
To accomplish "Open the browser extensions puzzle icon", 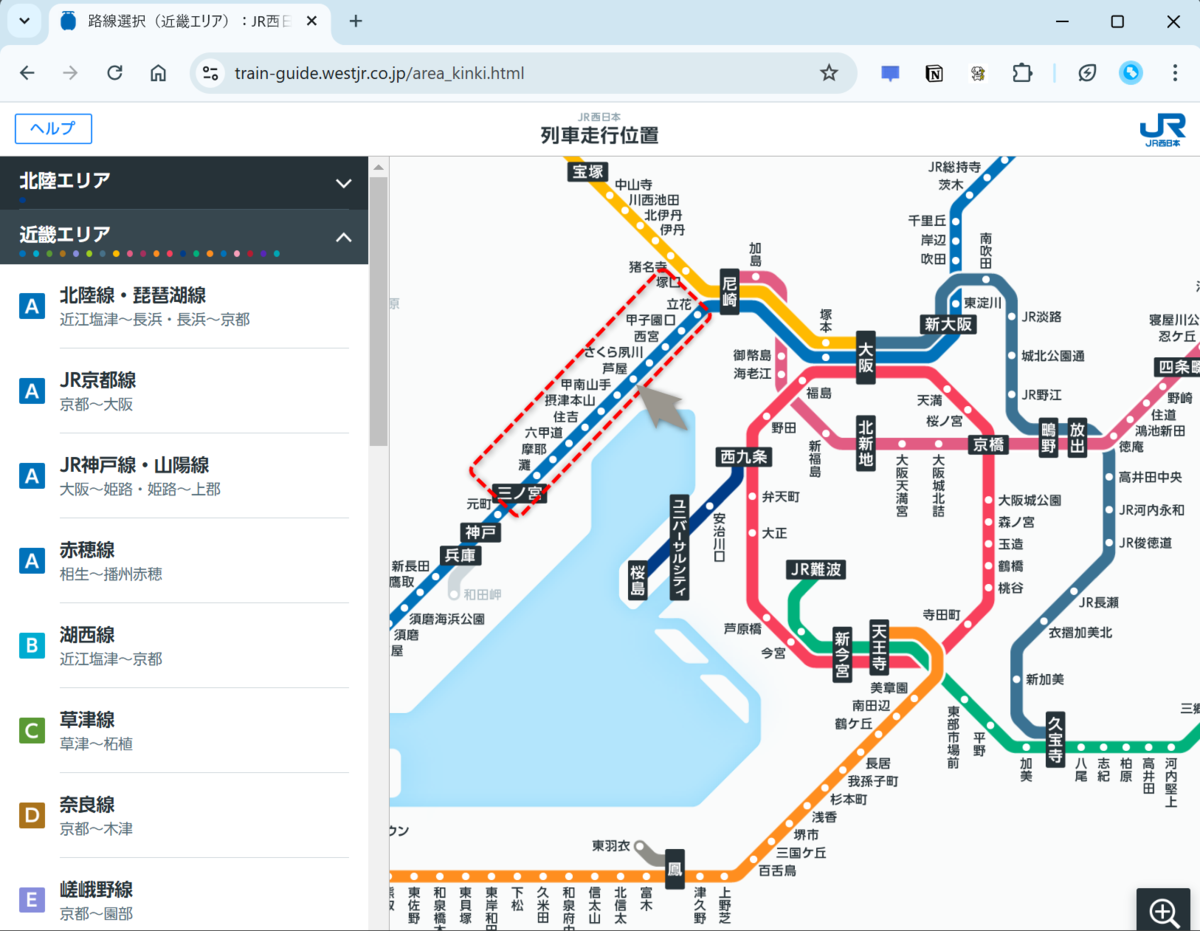I will [x=1021, y=73].
